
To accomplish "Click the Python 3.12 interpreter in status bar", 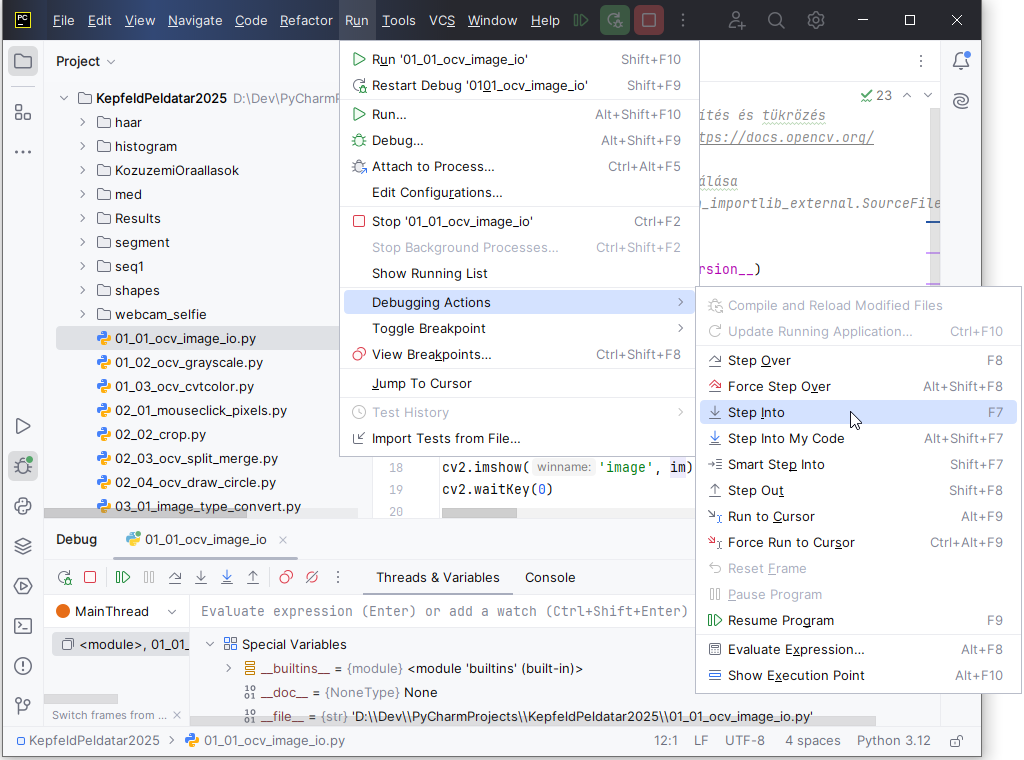I will [x=893, y=740].
